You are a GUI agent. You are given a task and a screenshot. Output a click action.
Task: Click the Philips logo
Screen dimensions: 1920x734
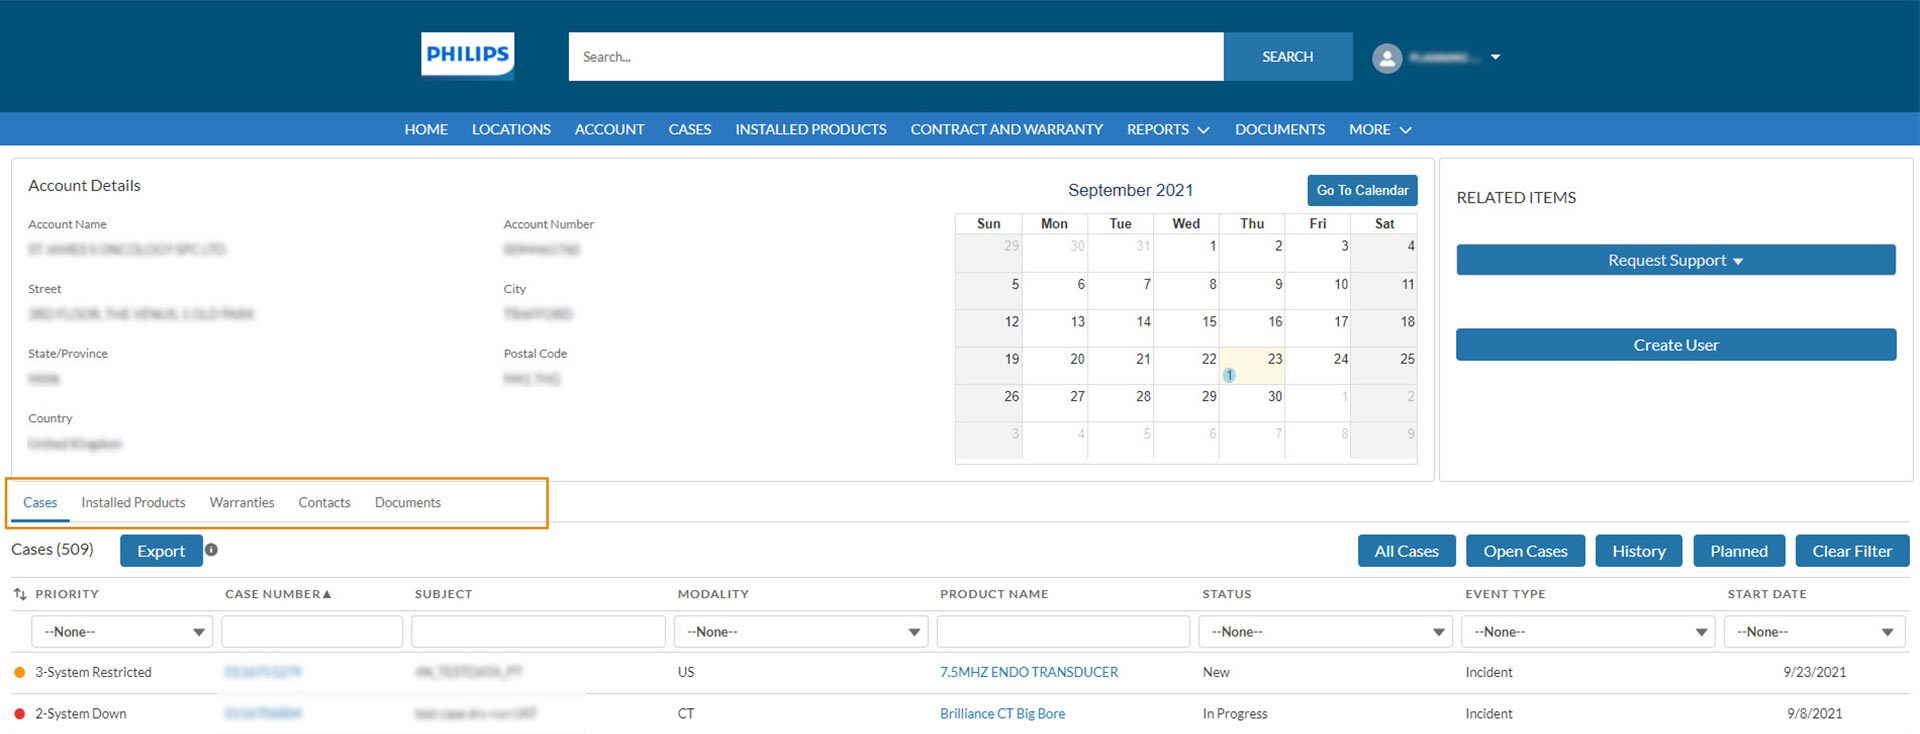click(467, 55)
